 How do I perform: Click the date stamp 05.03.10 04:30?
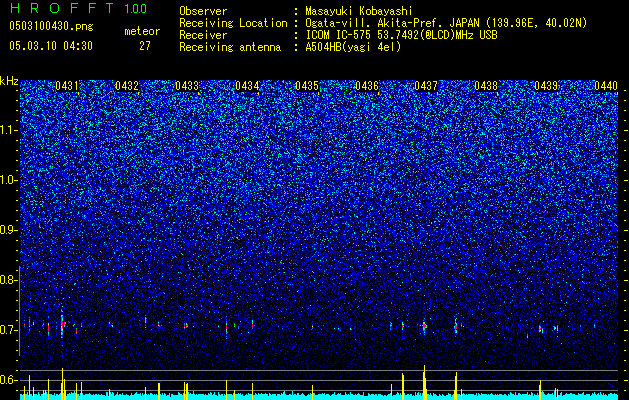click(51, 46)
